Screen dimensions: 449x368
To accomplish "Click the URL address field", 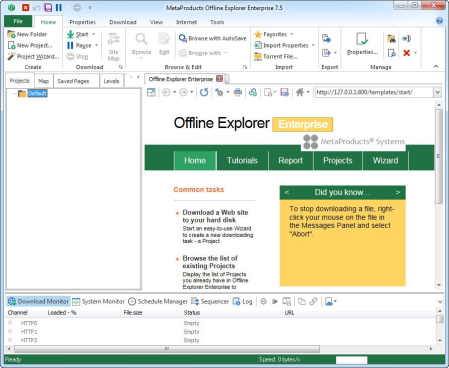I will pos(374,92).
